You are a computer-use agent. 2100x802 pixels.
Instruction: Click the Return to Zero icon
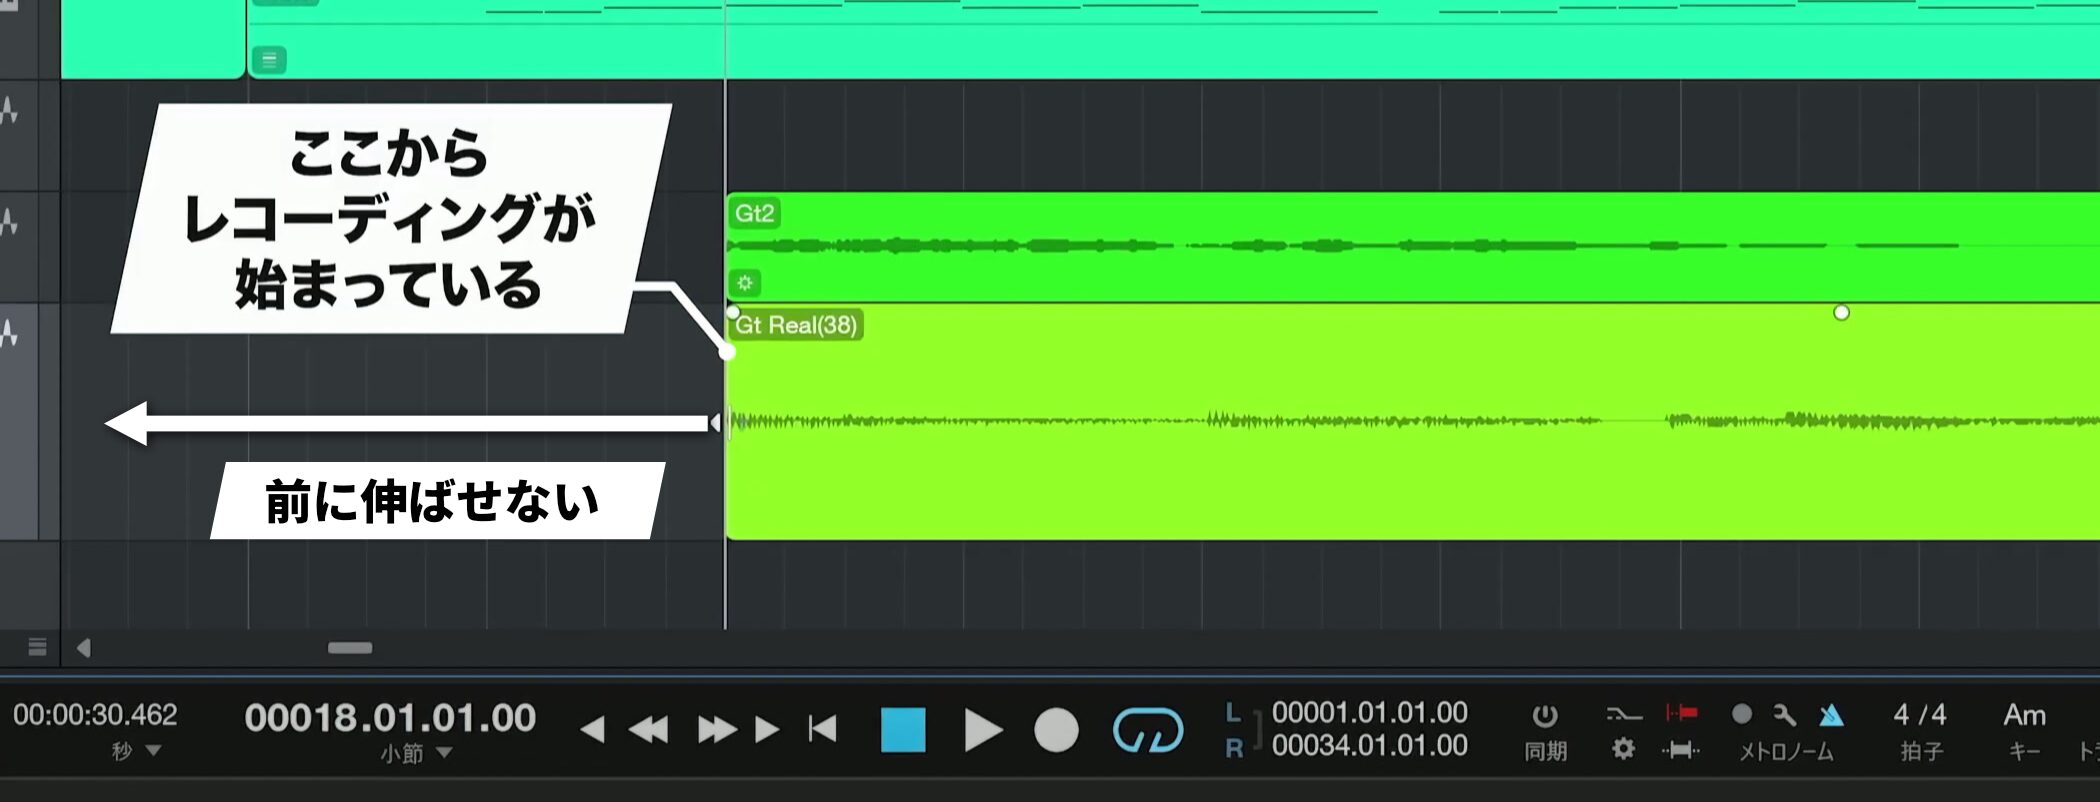tap(822, 729)
